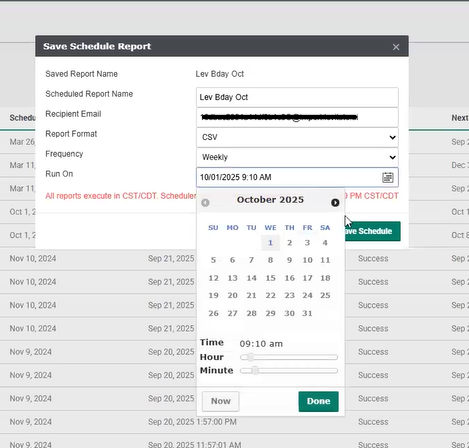Edit the Scheduled Report Name field
The height and width of the screenshot is (448, 469).
297,97
